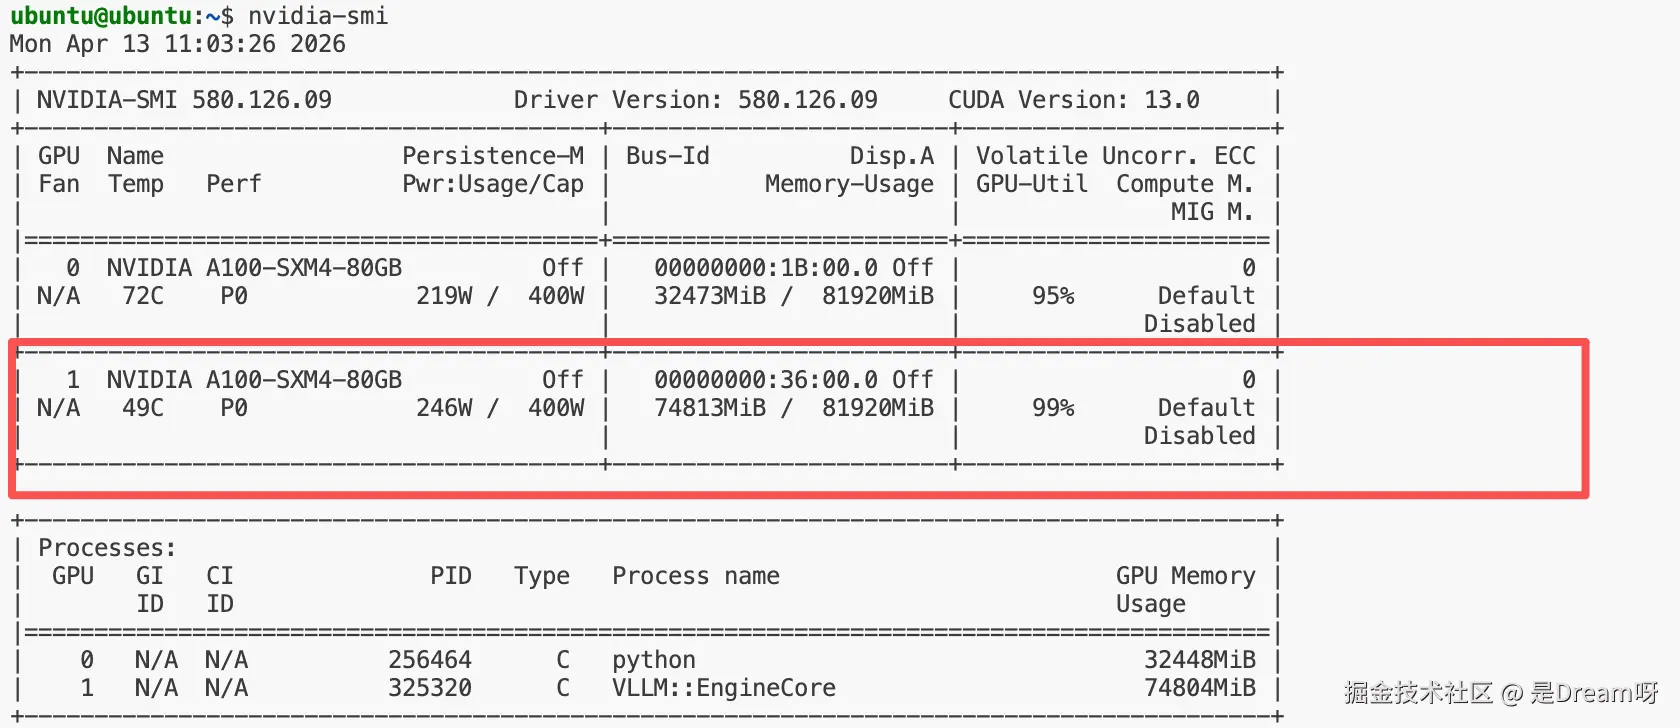Click the 219W power usage value
Screen dimensions: 1680x728
coord(444,296)
